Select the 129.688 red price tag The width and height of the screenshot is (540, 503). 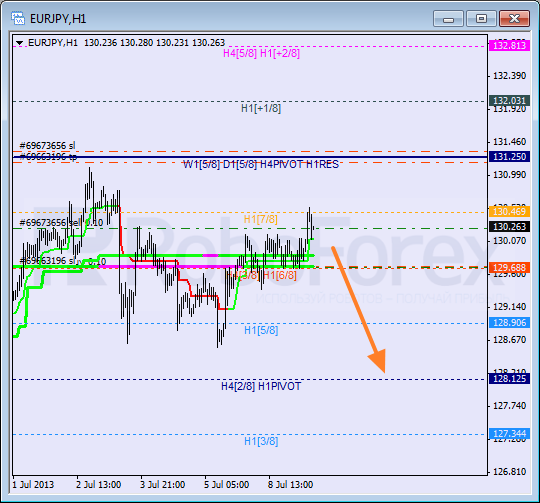pos(509,268)
